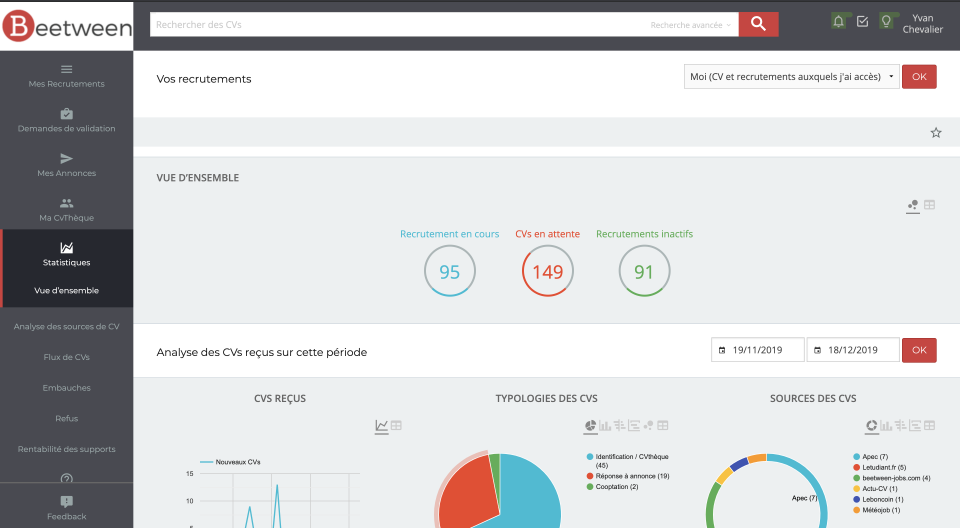The width and height of the screenshot is (960, 528).
Task: Show Typologies des CVs as bar chart
Action: (605, 425)
